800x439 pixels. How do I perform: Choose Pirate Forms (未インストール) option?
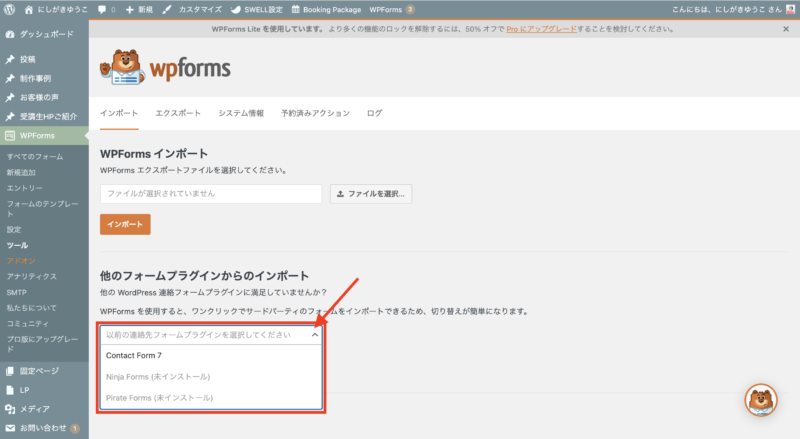click(x=211, y=398)
